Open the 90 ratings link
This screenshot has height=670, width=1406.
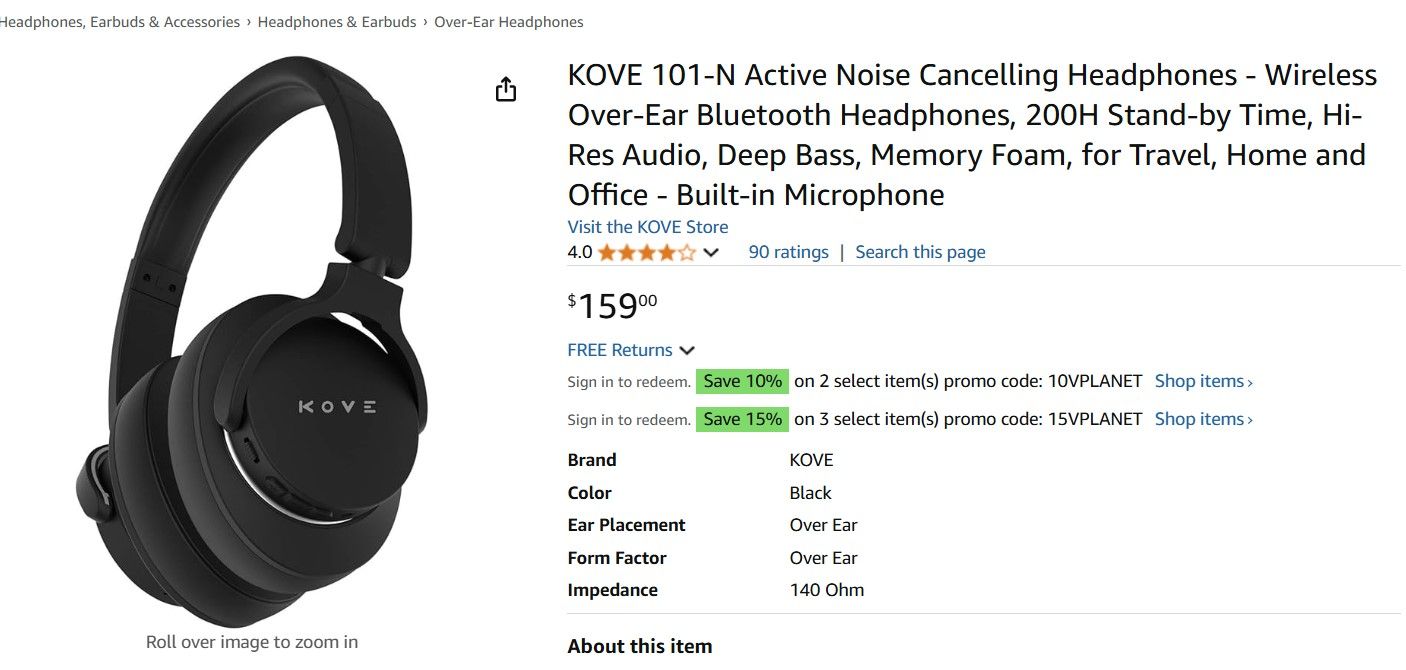[x=788, y=252]
